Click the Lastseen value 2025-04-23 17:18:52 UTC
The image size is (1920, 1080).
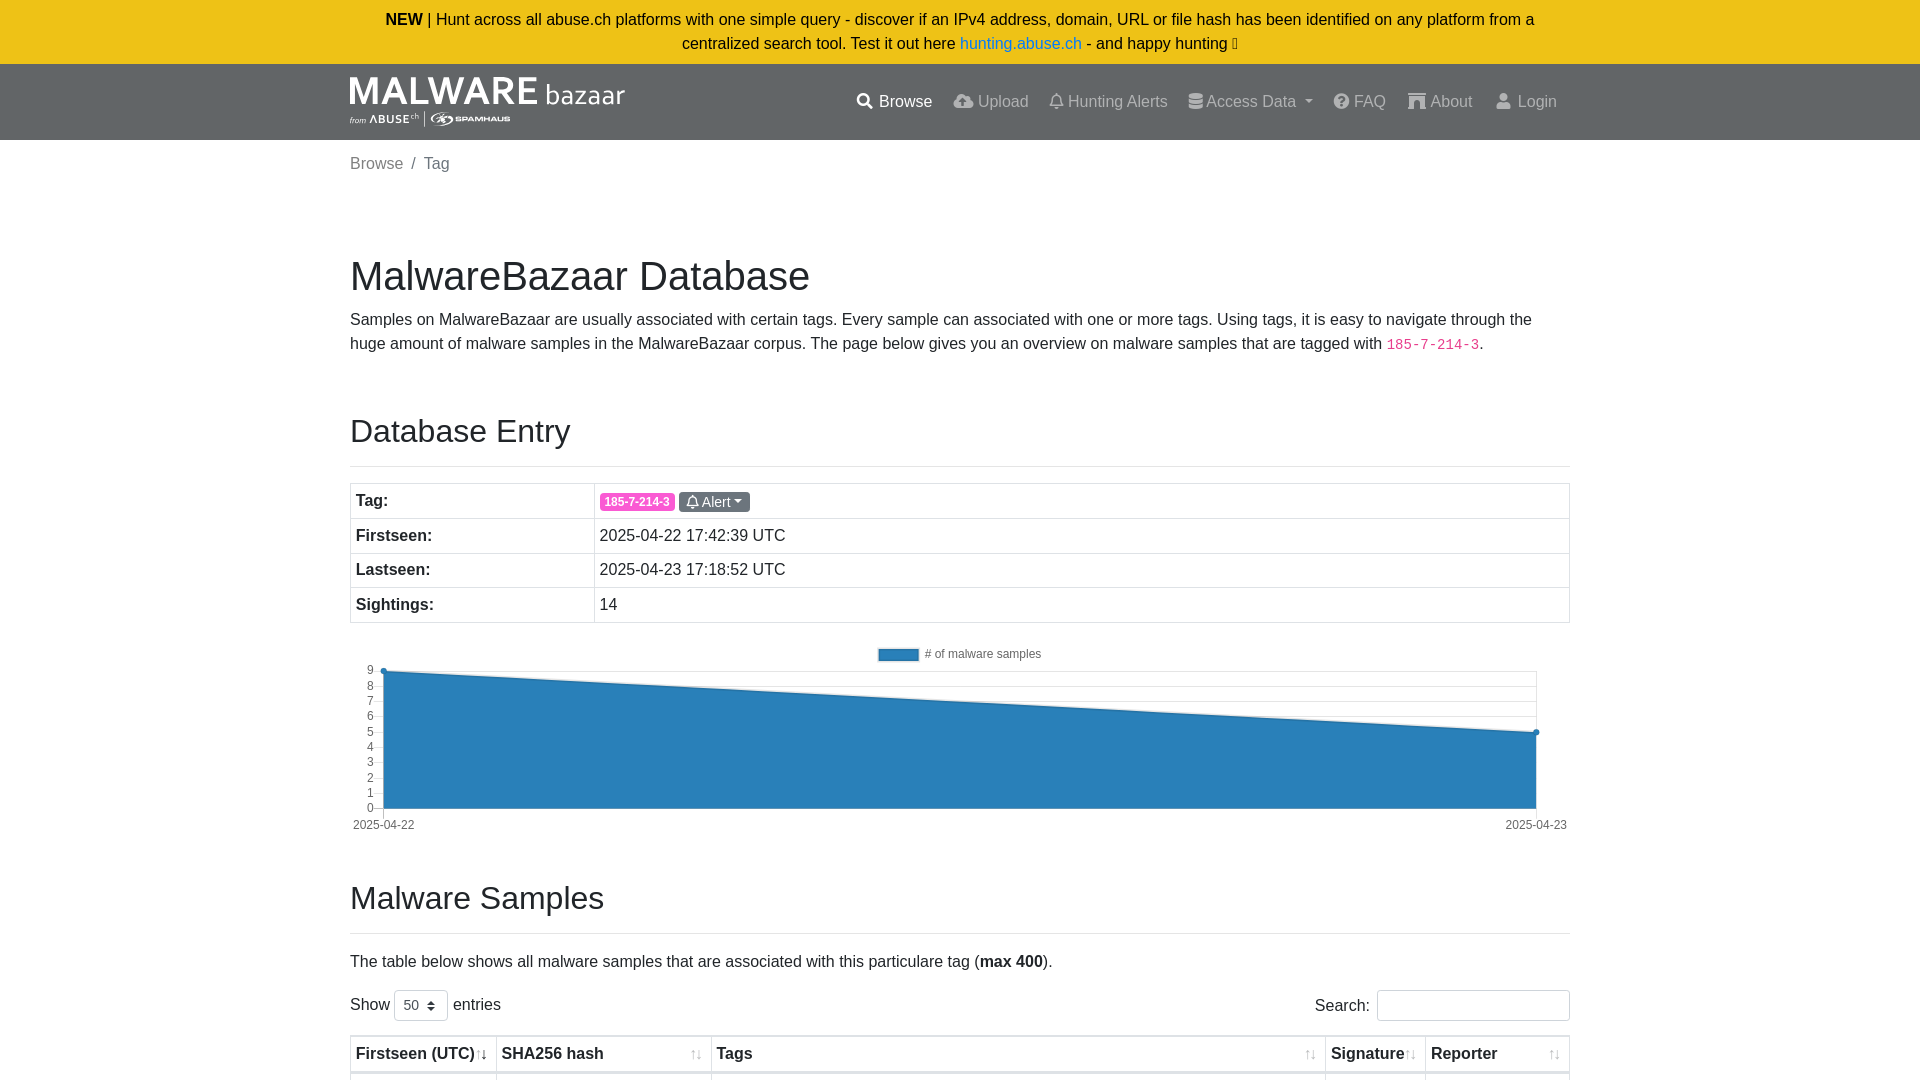coord(692,570)
